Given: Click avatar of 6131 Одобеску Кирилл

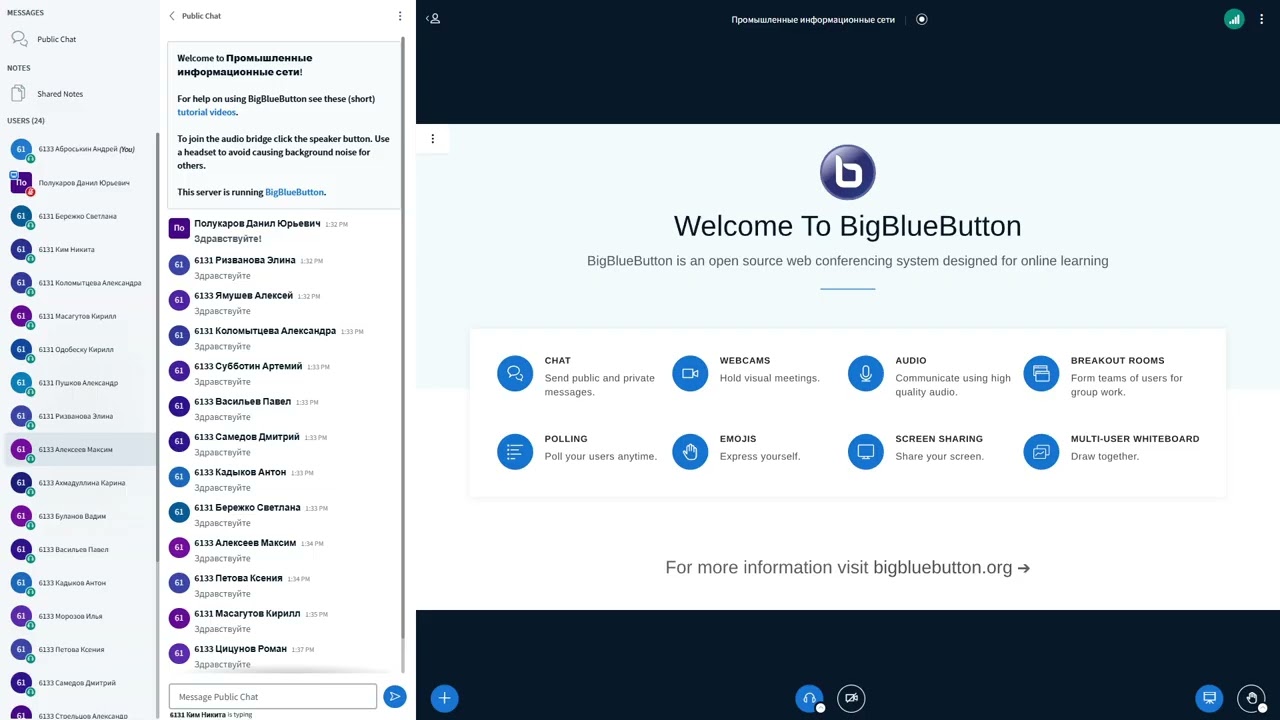Looking at the screenshot, I should [21, 349].
